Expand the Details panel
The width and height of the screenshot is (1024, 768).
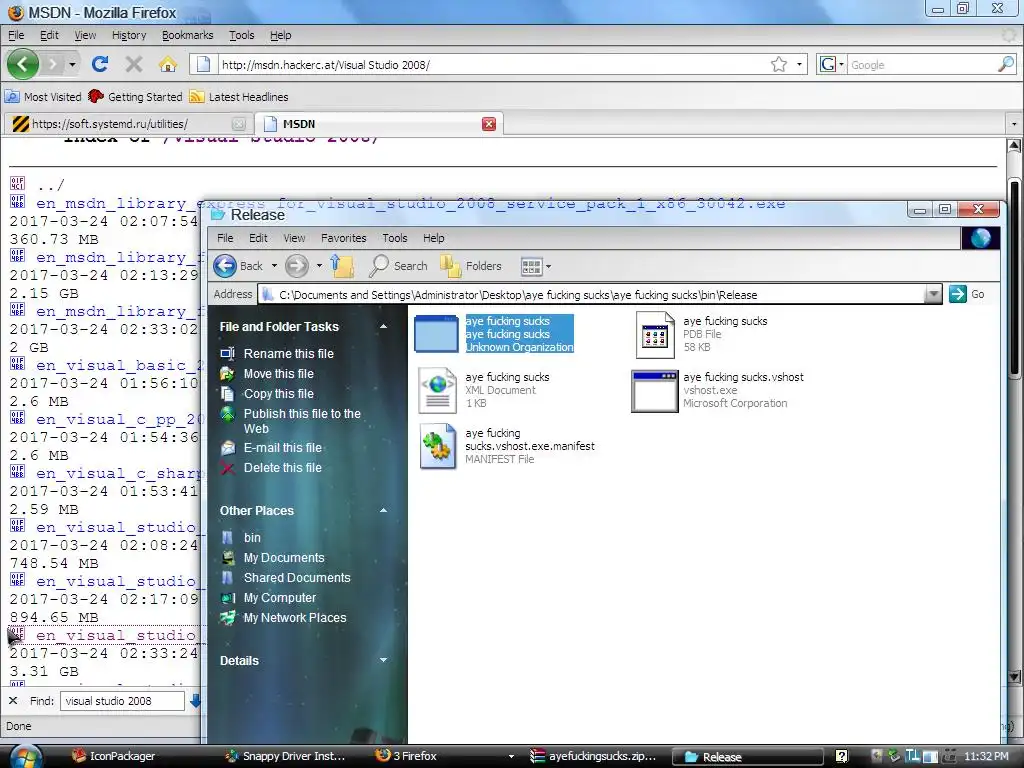(x=383, y=660)
